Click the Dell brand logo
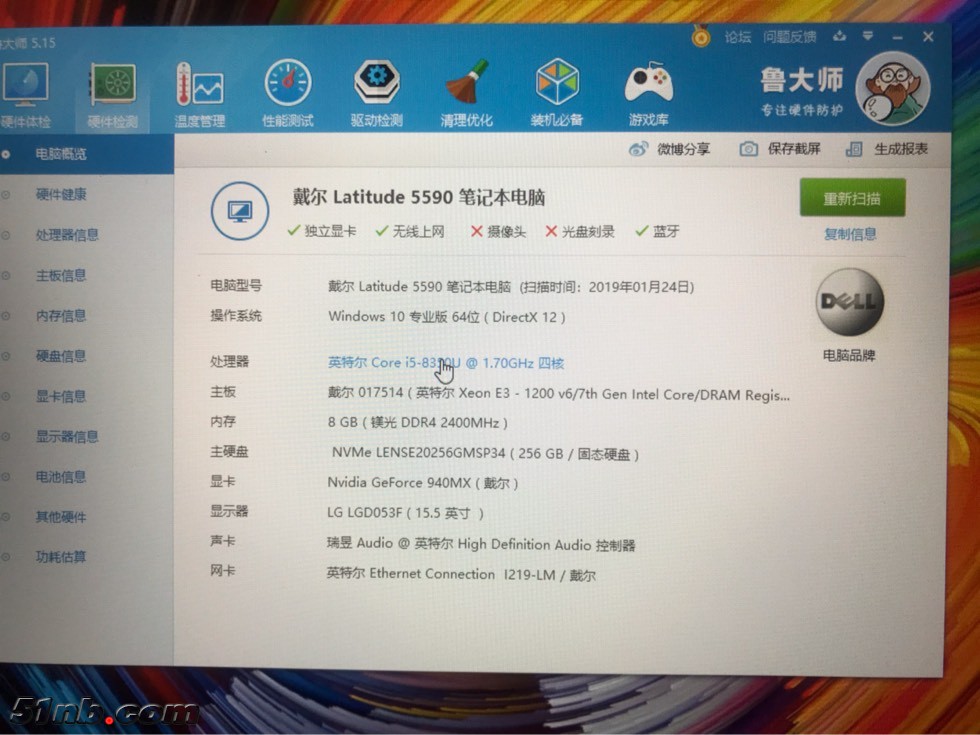 [849, 302]
